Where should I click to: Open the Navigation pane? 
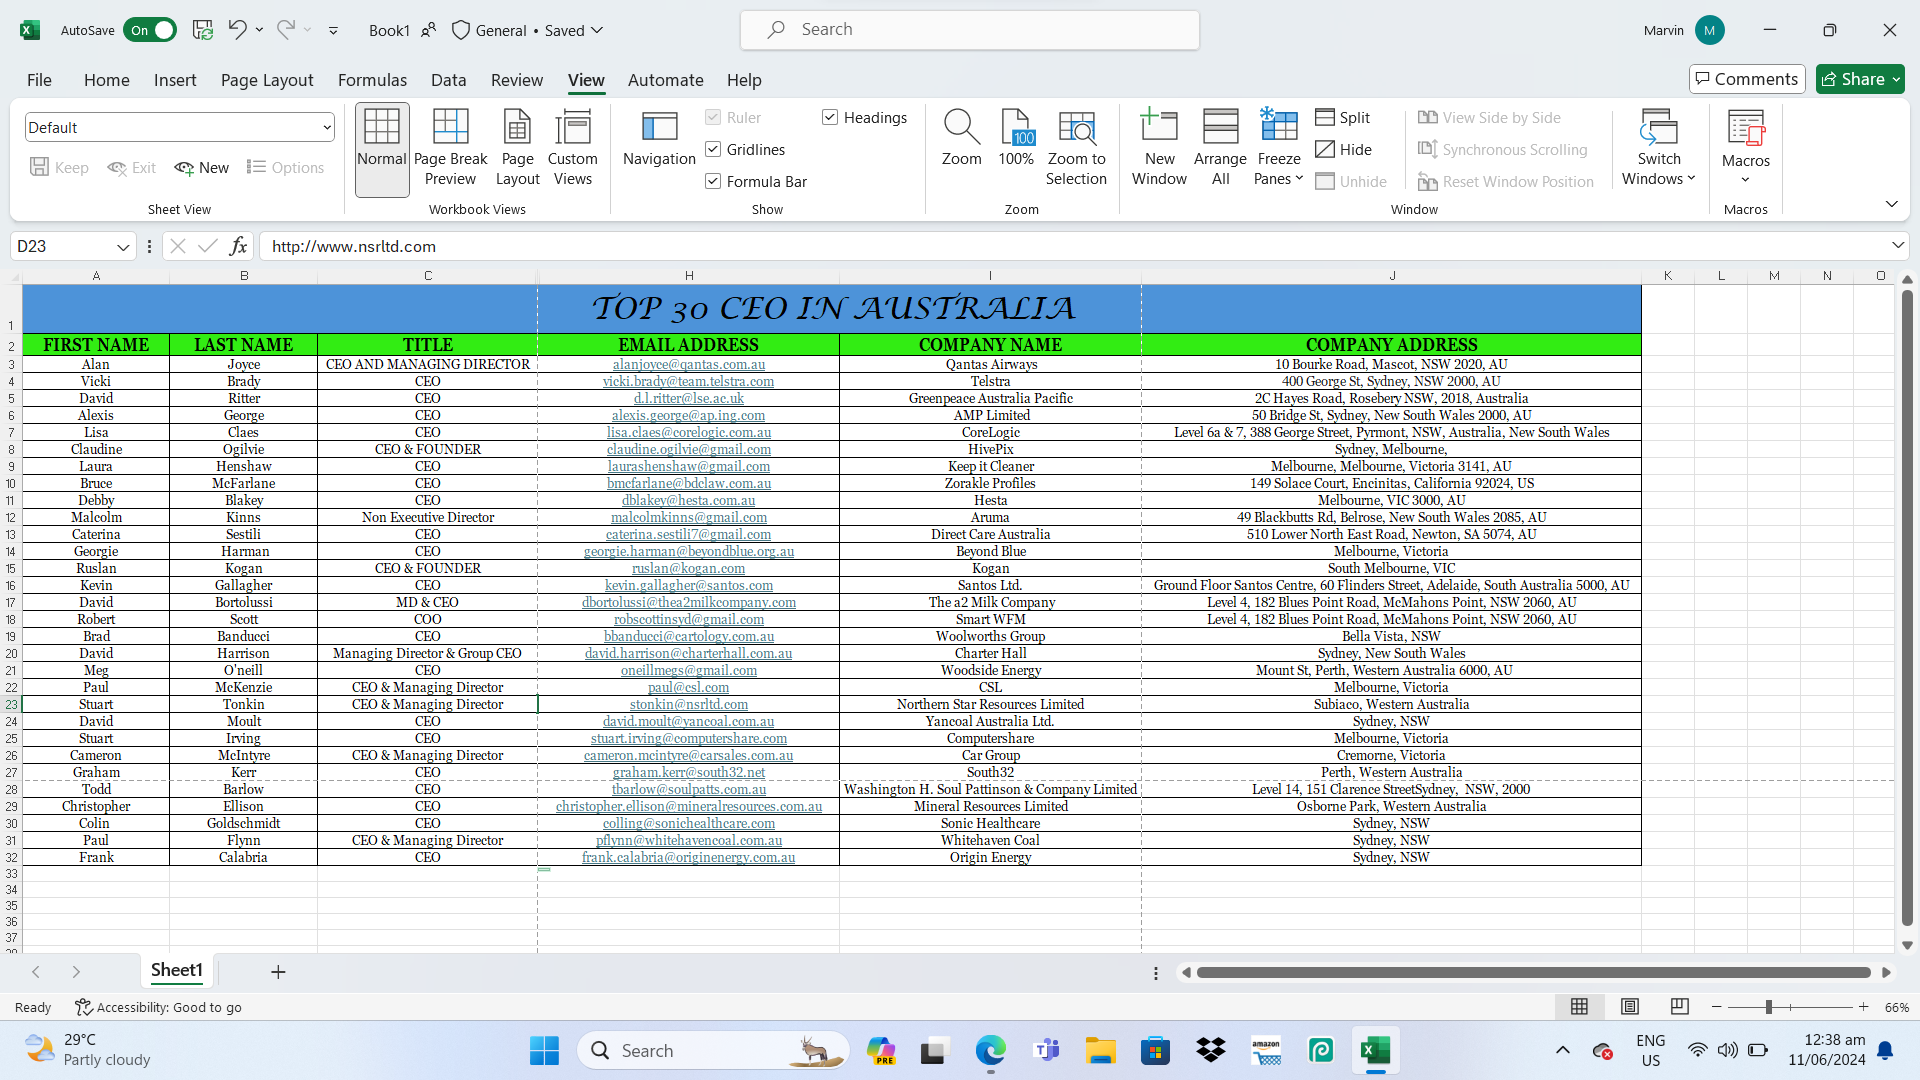click(x=659, y=138)
